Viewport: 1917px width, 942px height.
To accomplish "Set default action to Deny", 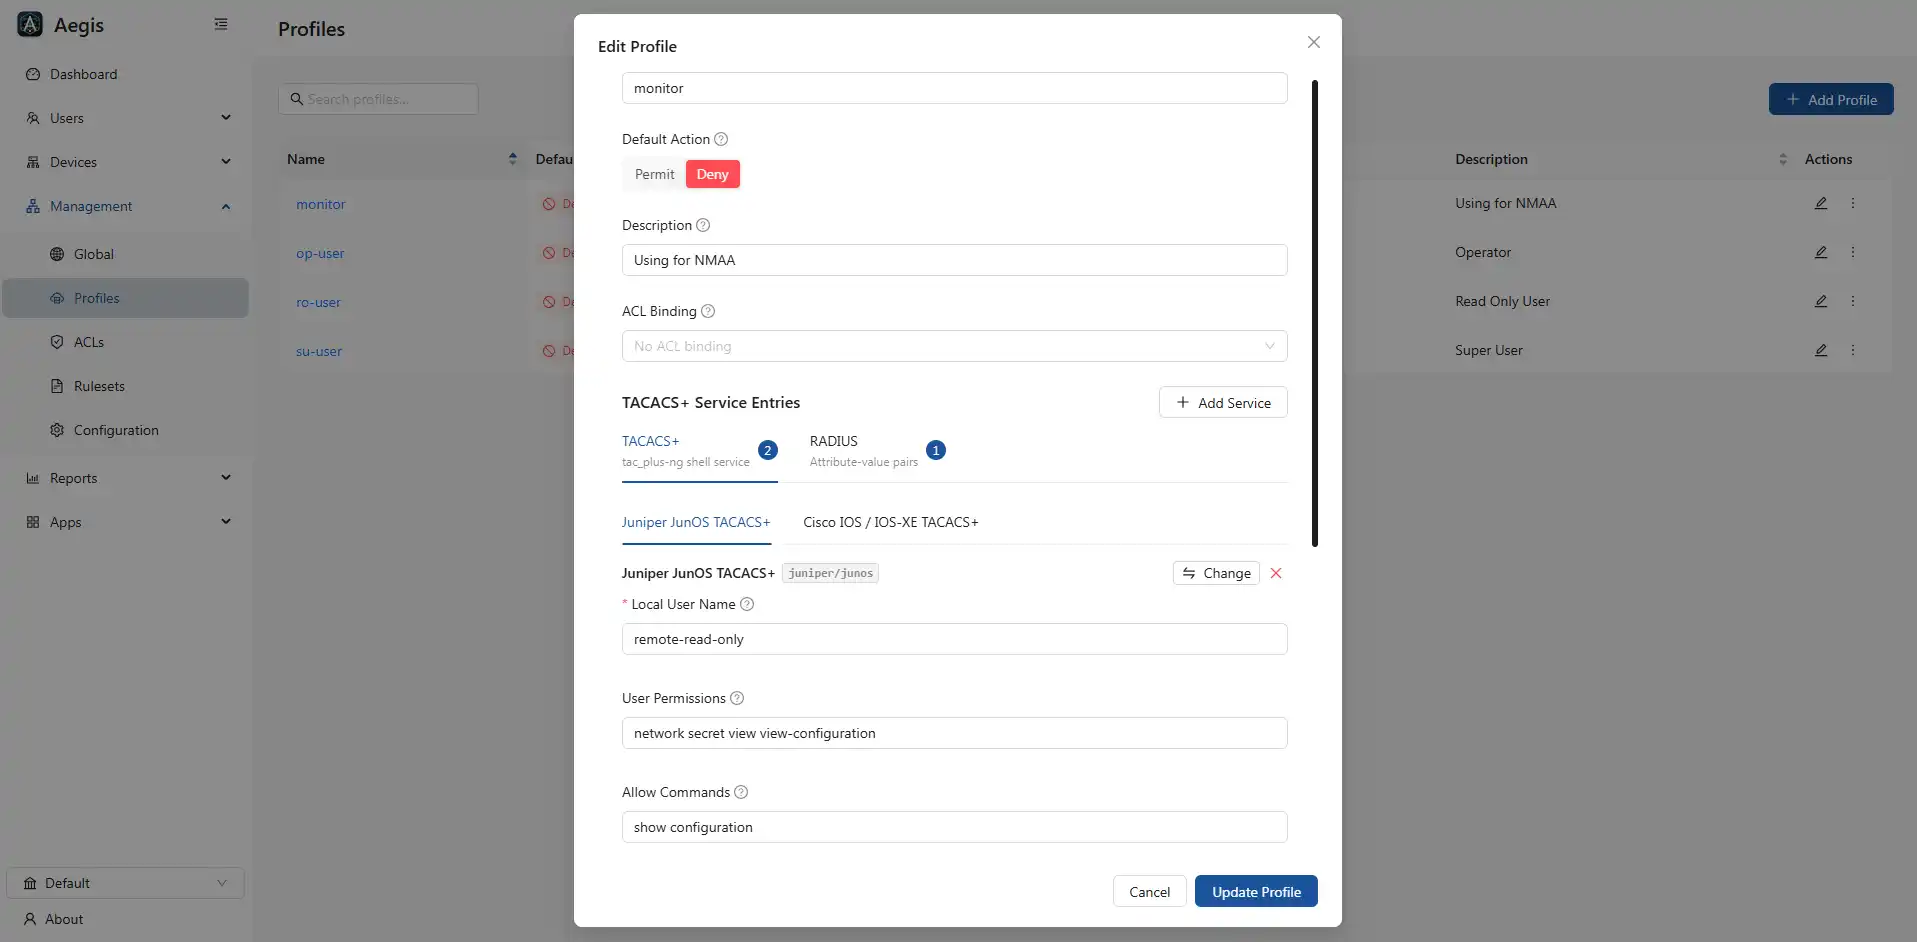I will 713,174.
